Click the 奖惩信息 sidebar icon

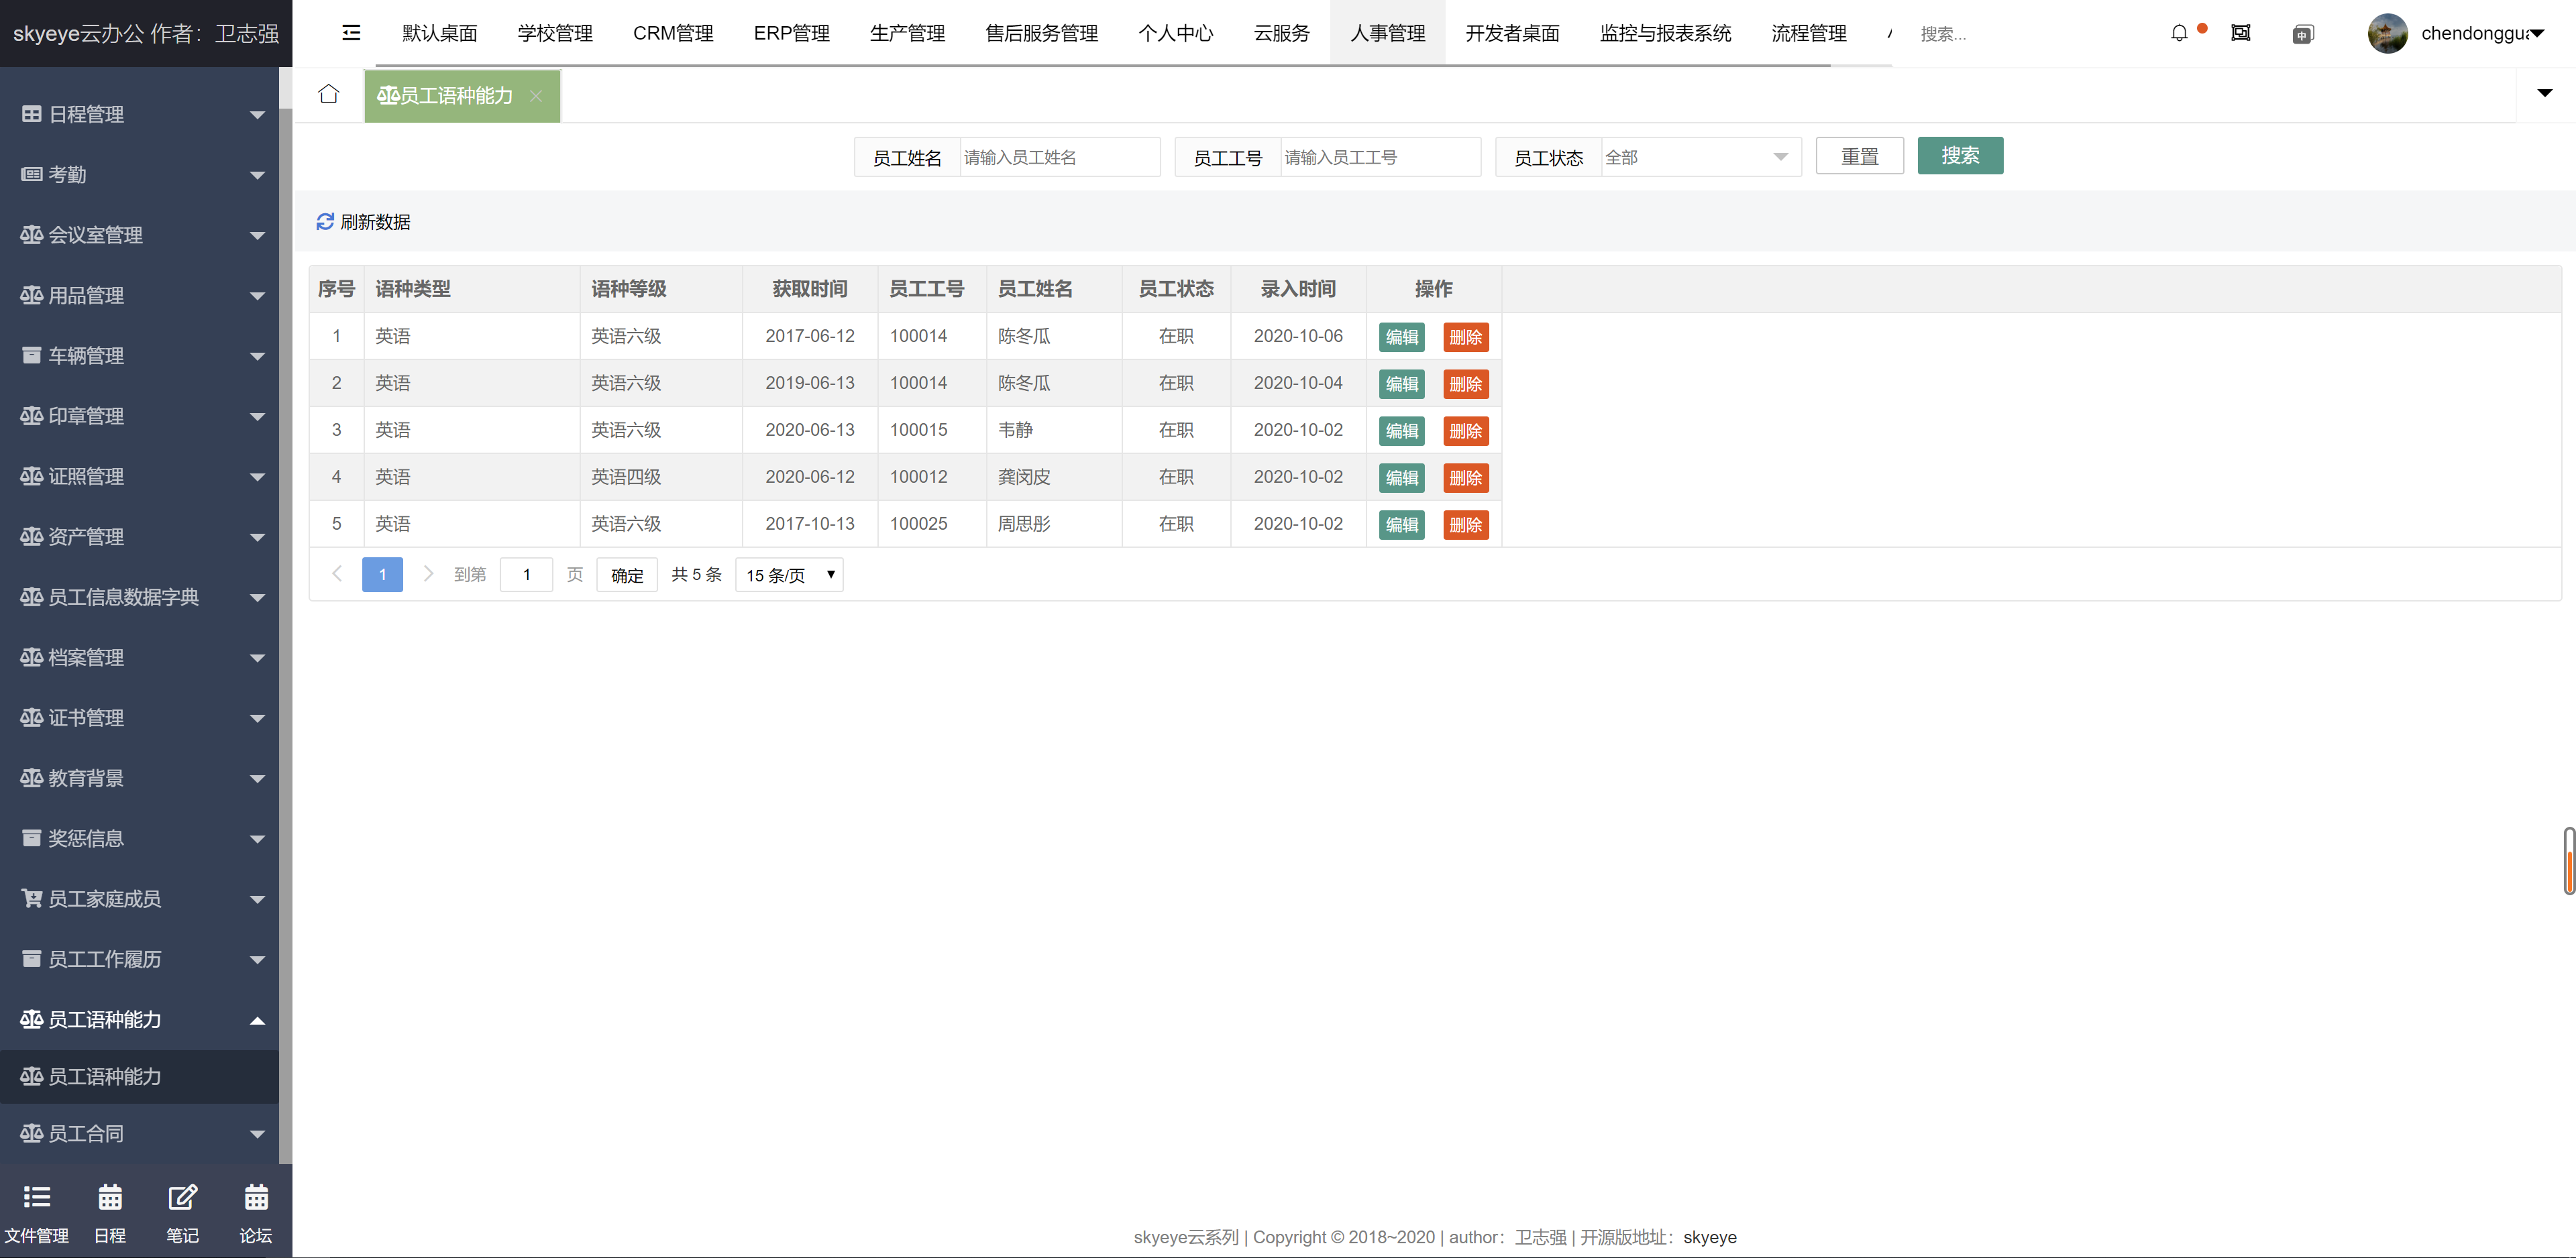(x=32, y=838)
